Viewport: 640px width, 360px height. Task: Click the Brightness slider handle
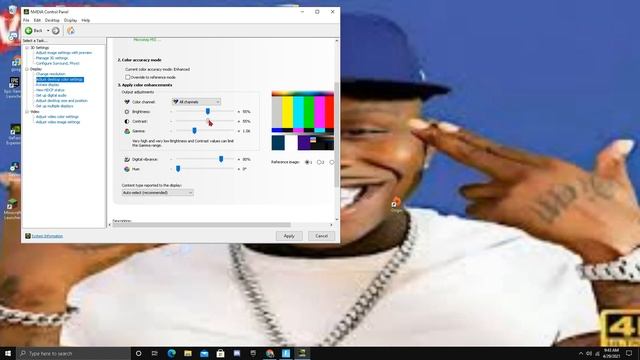[208, 111]
